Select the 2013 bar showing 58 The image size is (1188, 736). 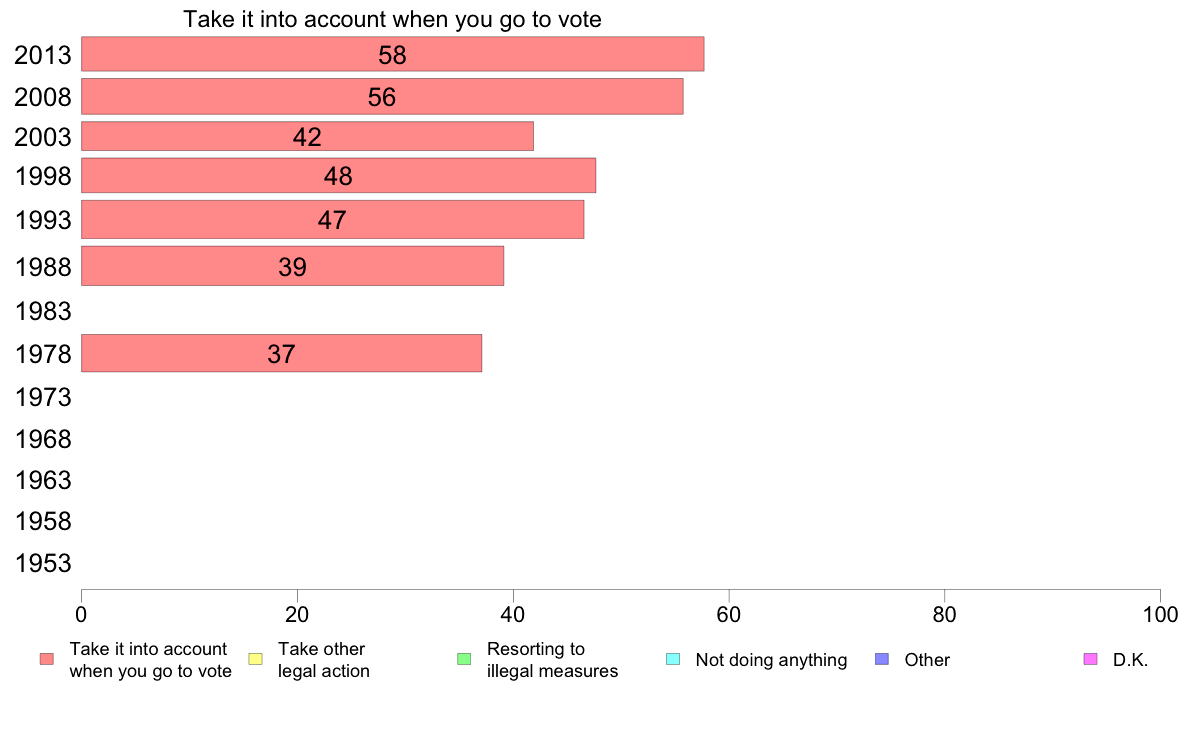click(392, 54)
